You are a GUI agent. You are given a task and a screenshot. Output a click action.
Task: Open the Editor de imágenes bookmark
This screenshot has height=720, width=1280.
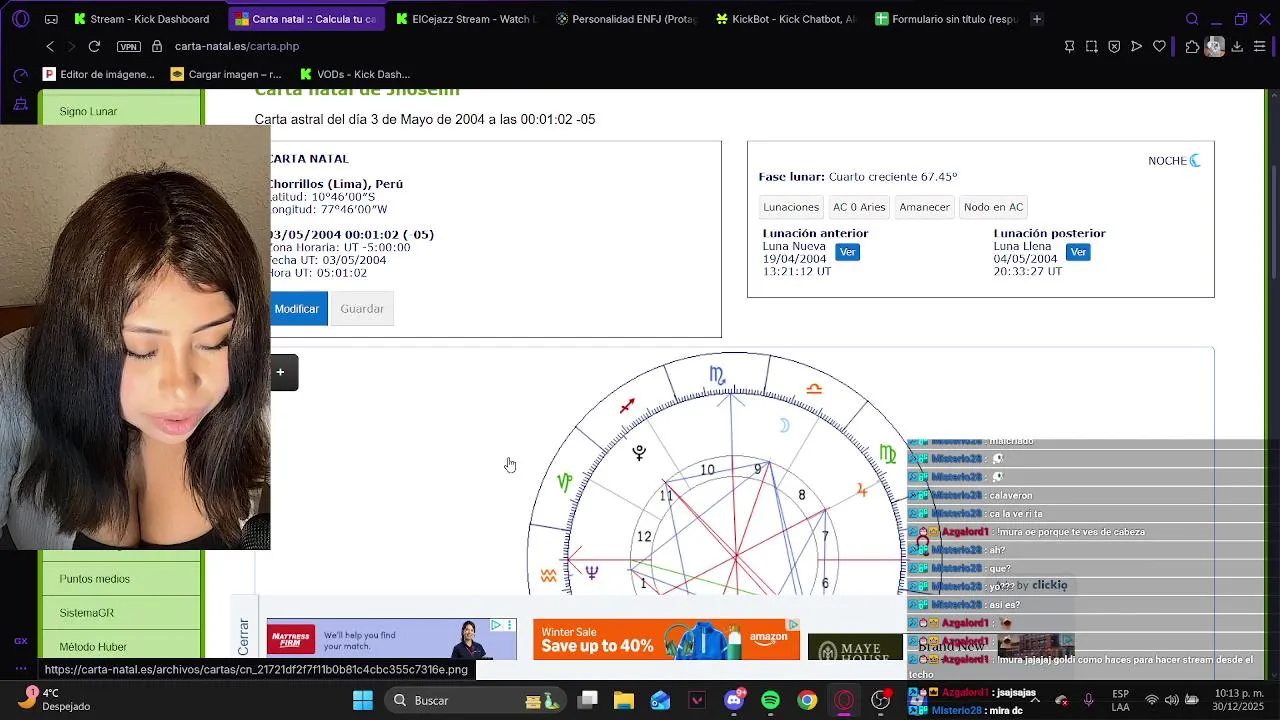(x=99, y=74)
